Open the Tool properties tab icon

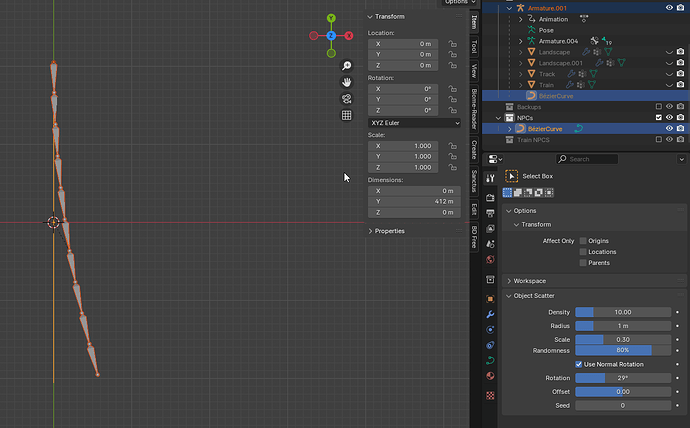coord(490,178)
